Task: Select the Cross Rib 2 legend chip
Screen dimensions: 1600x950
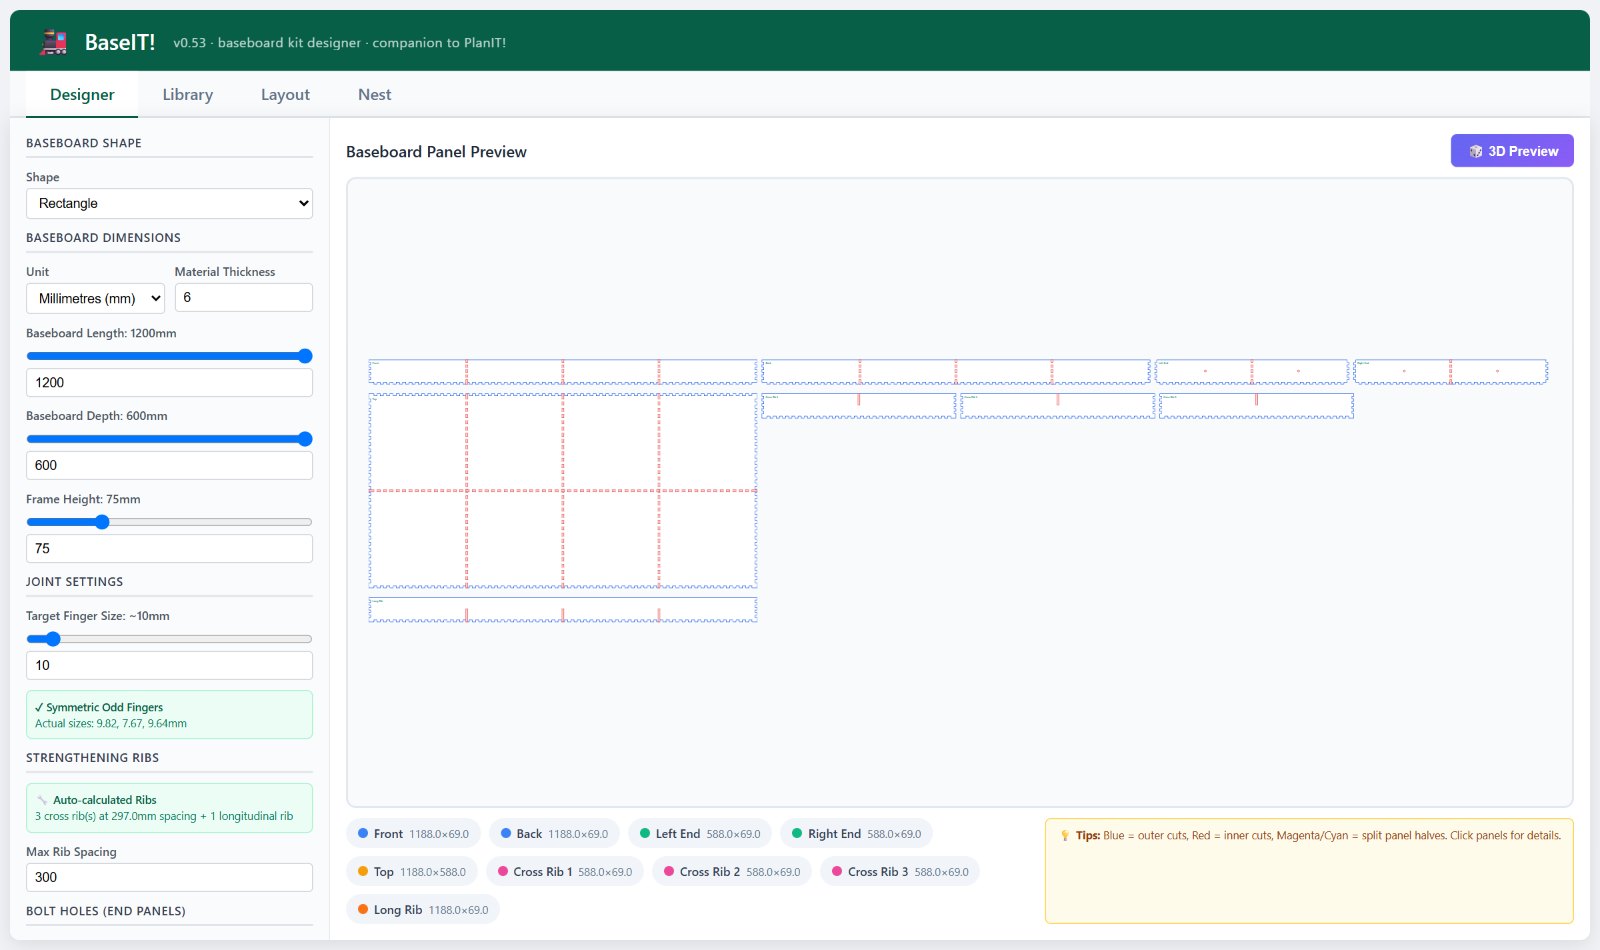Action: tap(732, 872)
